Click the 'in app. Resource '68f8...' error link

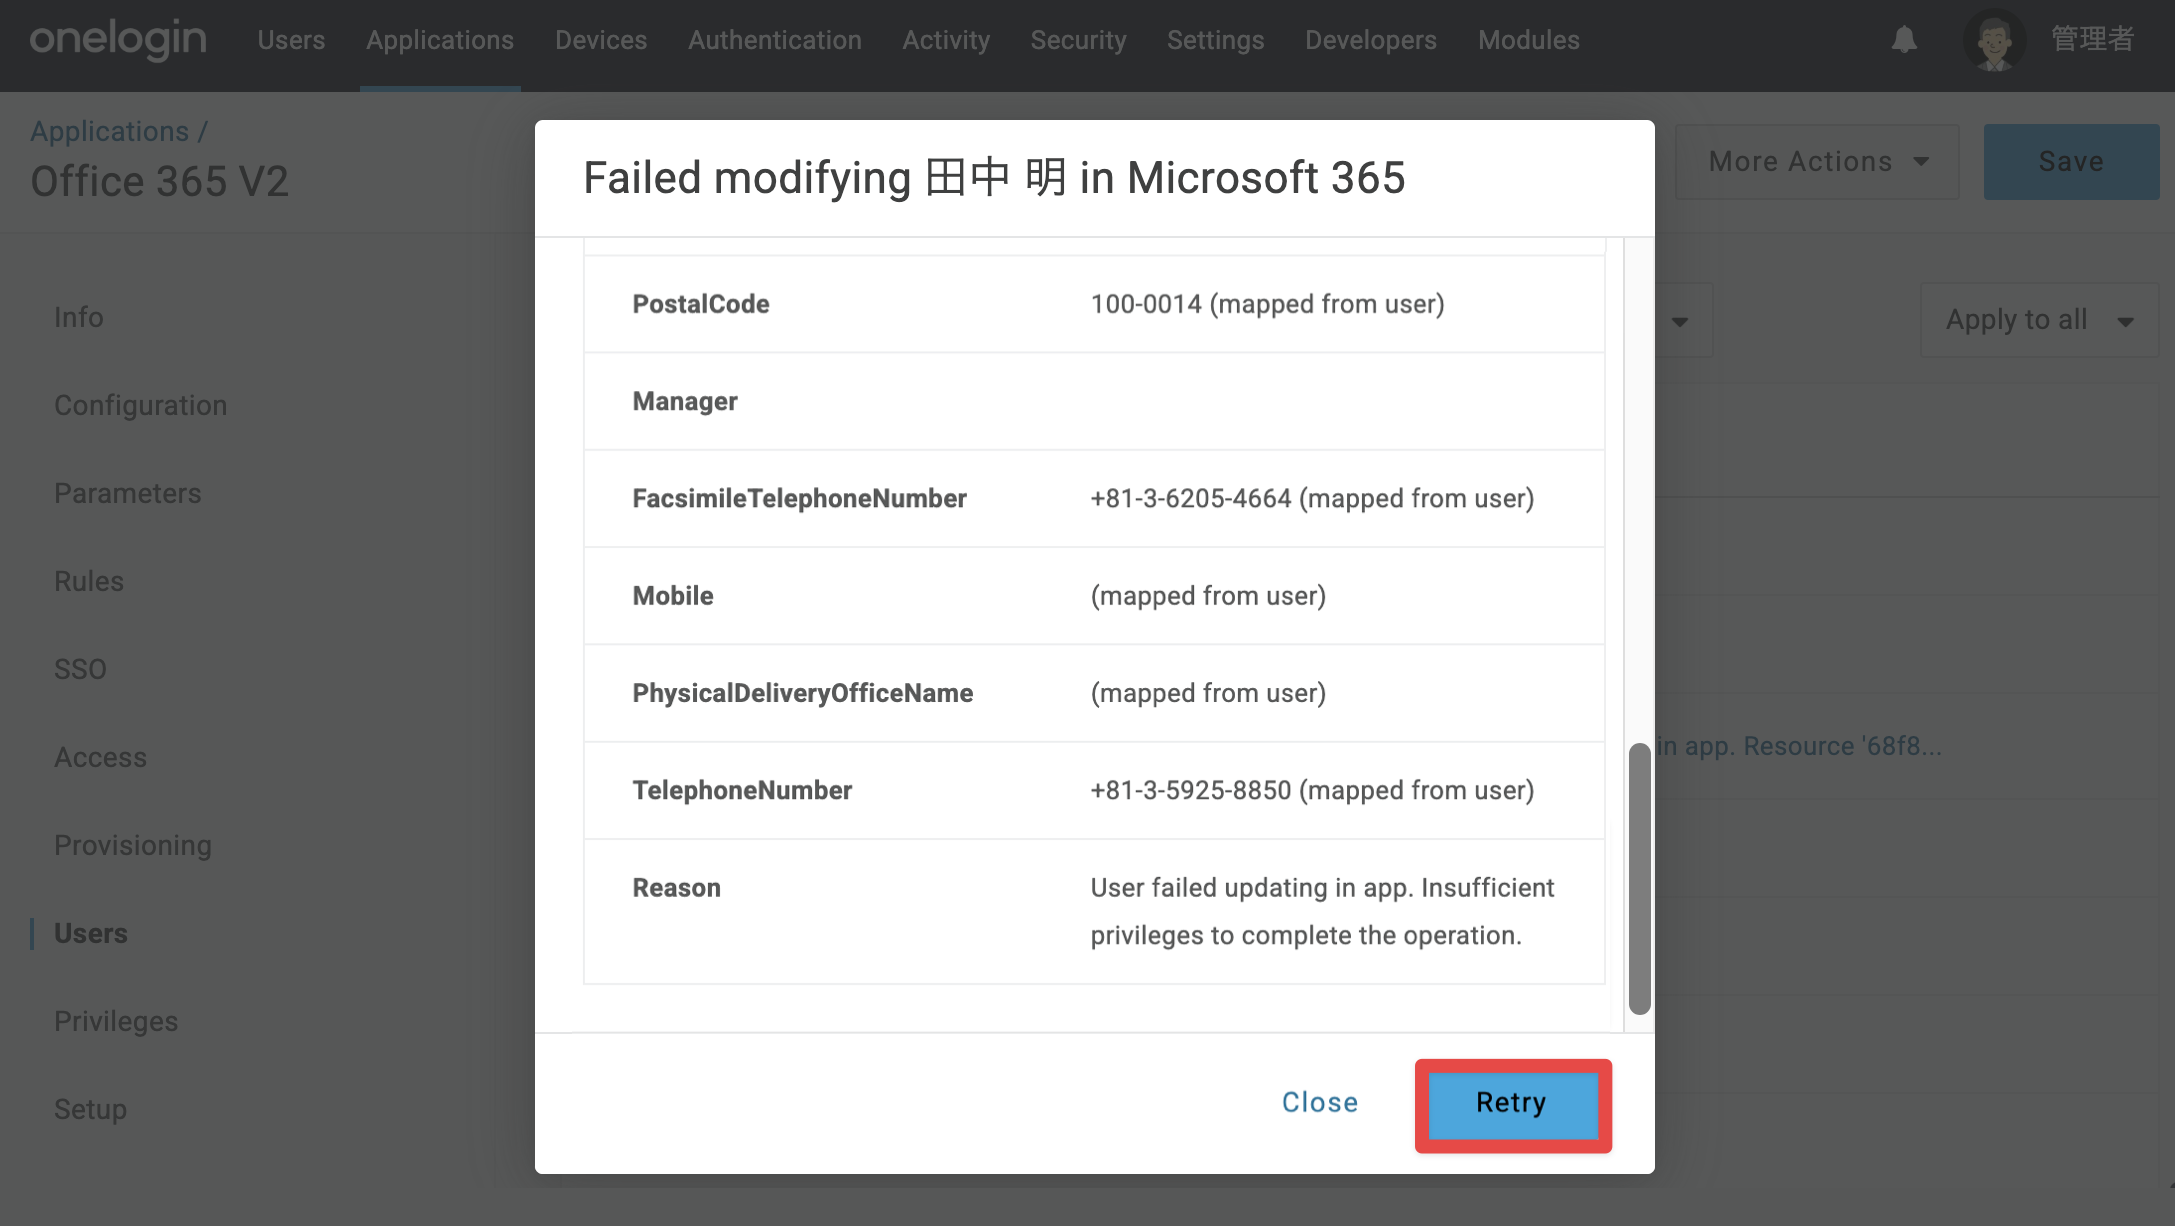1799,746
